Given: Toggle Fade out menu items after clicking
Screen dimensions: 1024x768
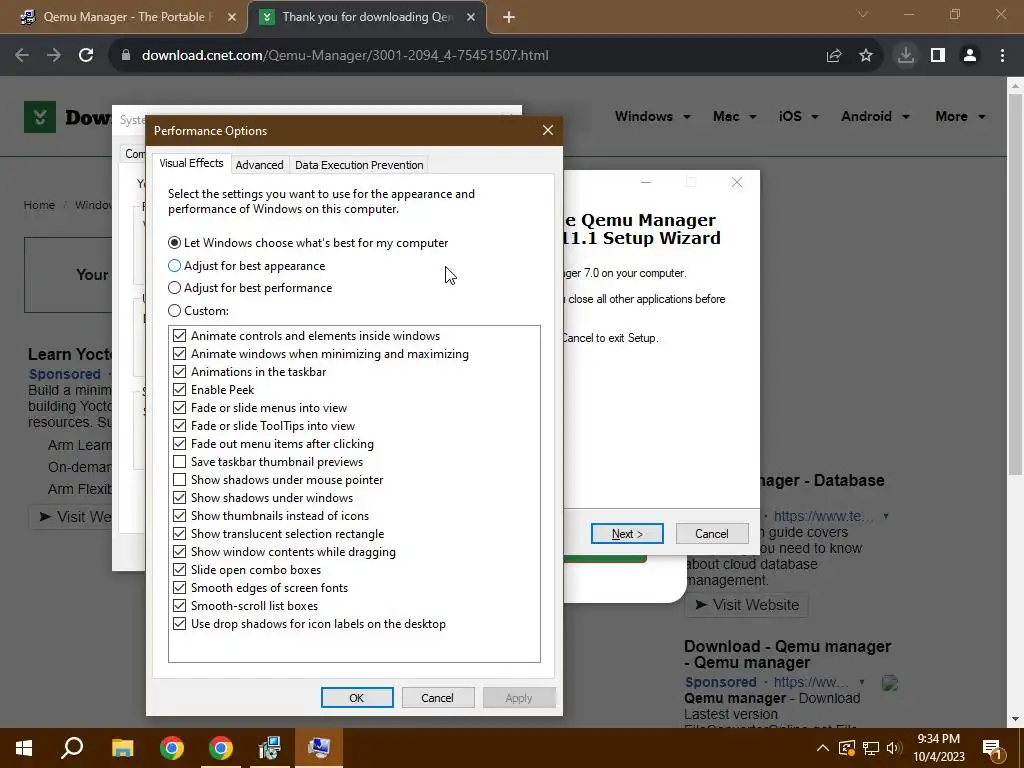Looking at the screenshot, I should click(179, 444).
